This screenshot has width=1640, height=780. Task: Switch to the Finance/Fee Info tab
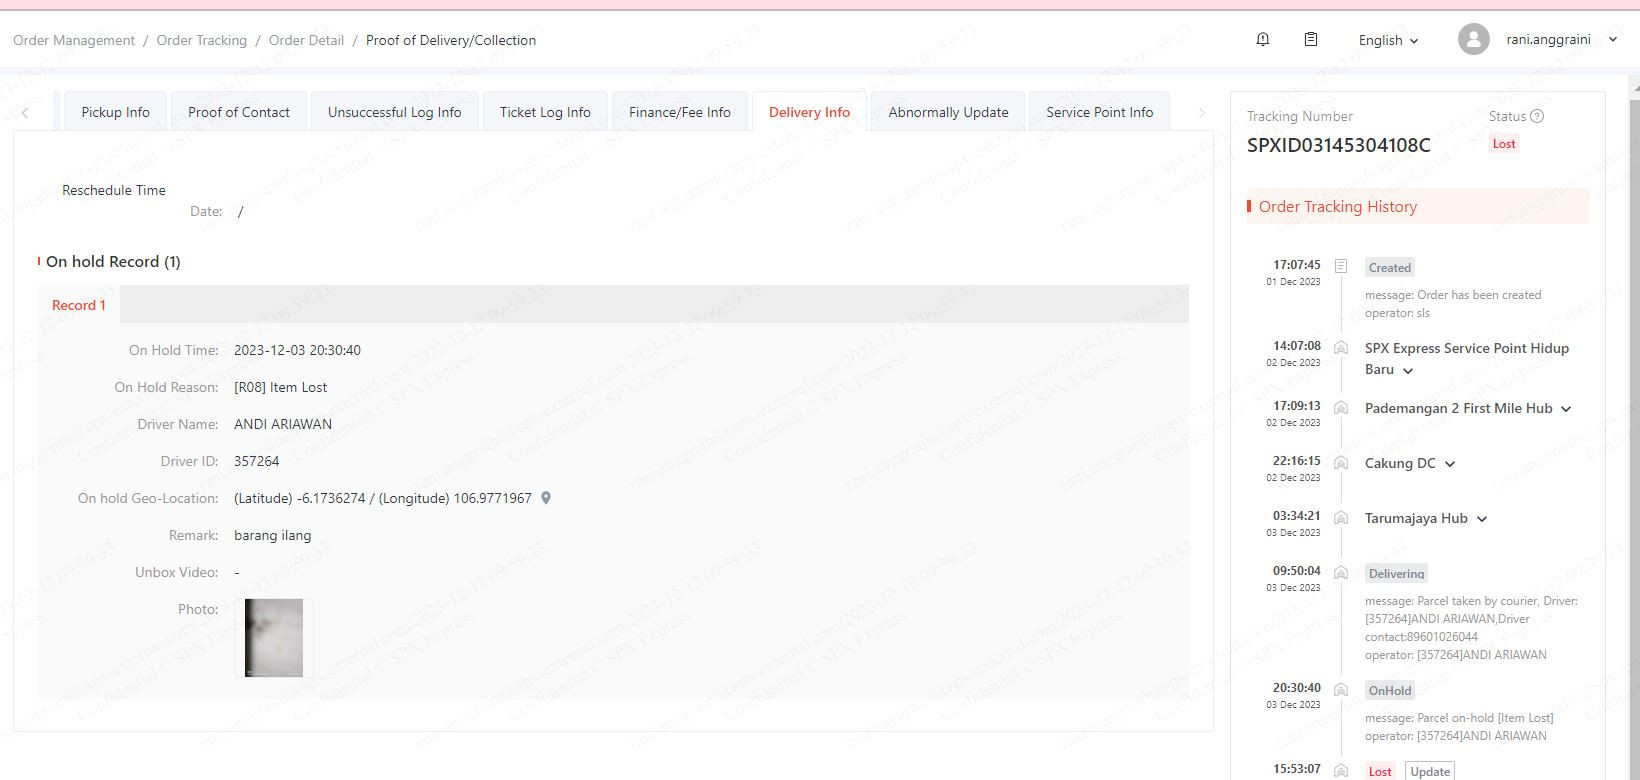click(x=680, y=112)
